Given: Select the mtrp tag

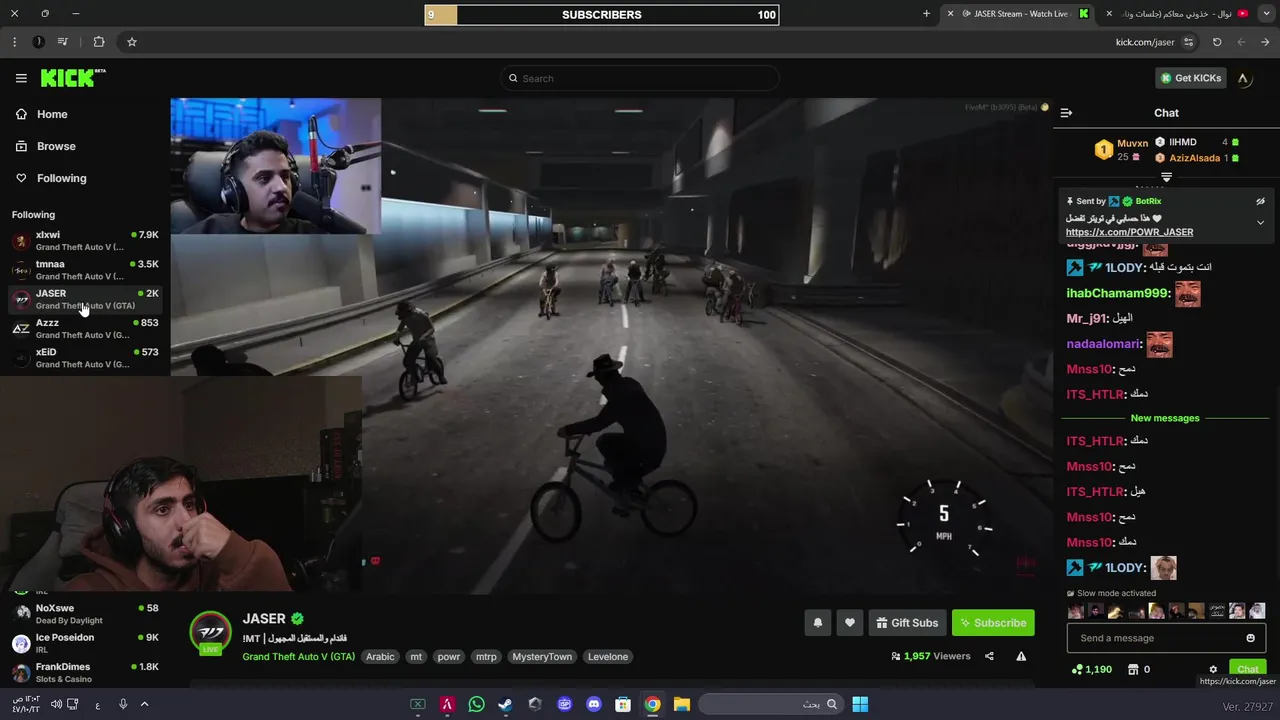Looking at the screenshot, I should pos(486,657).
